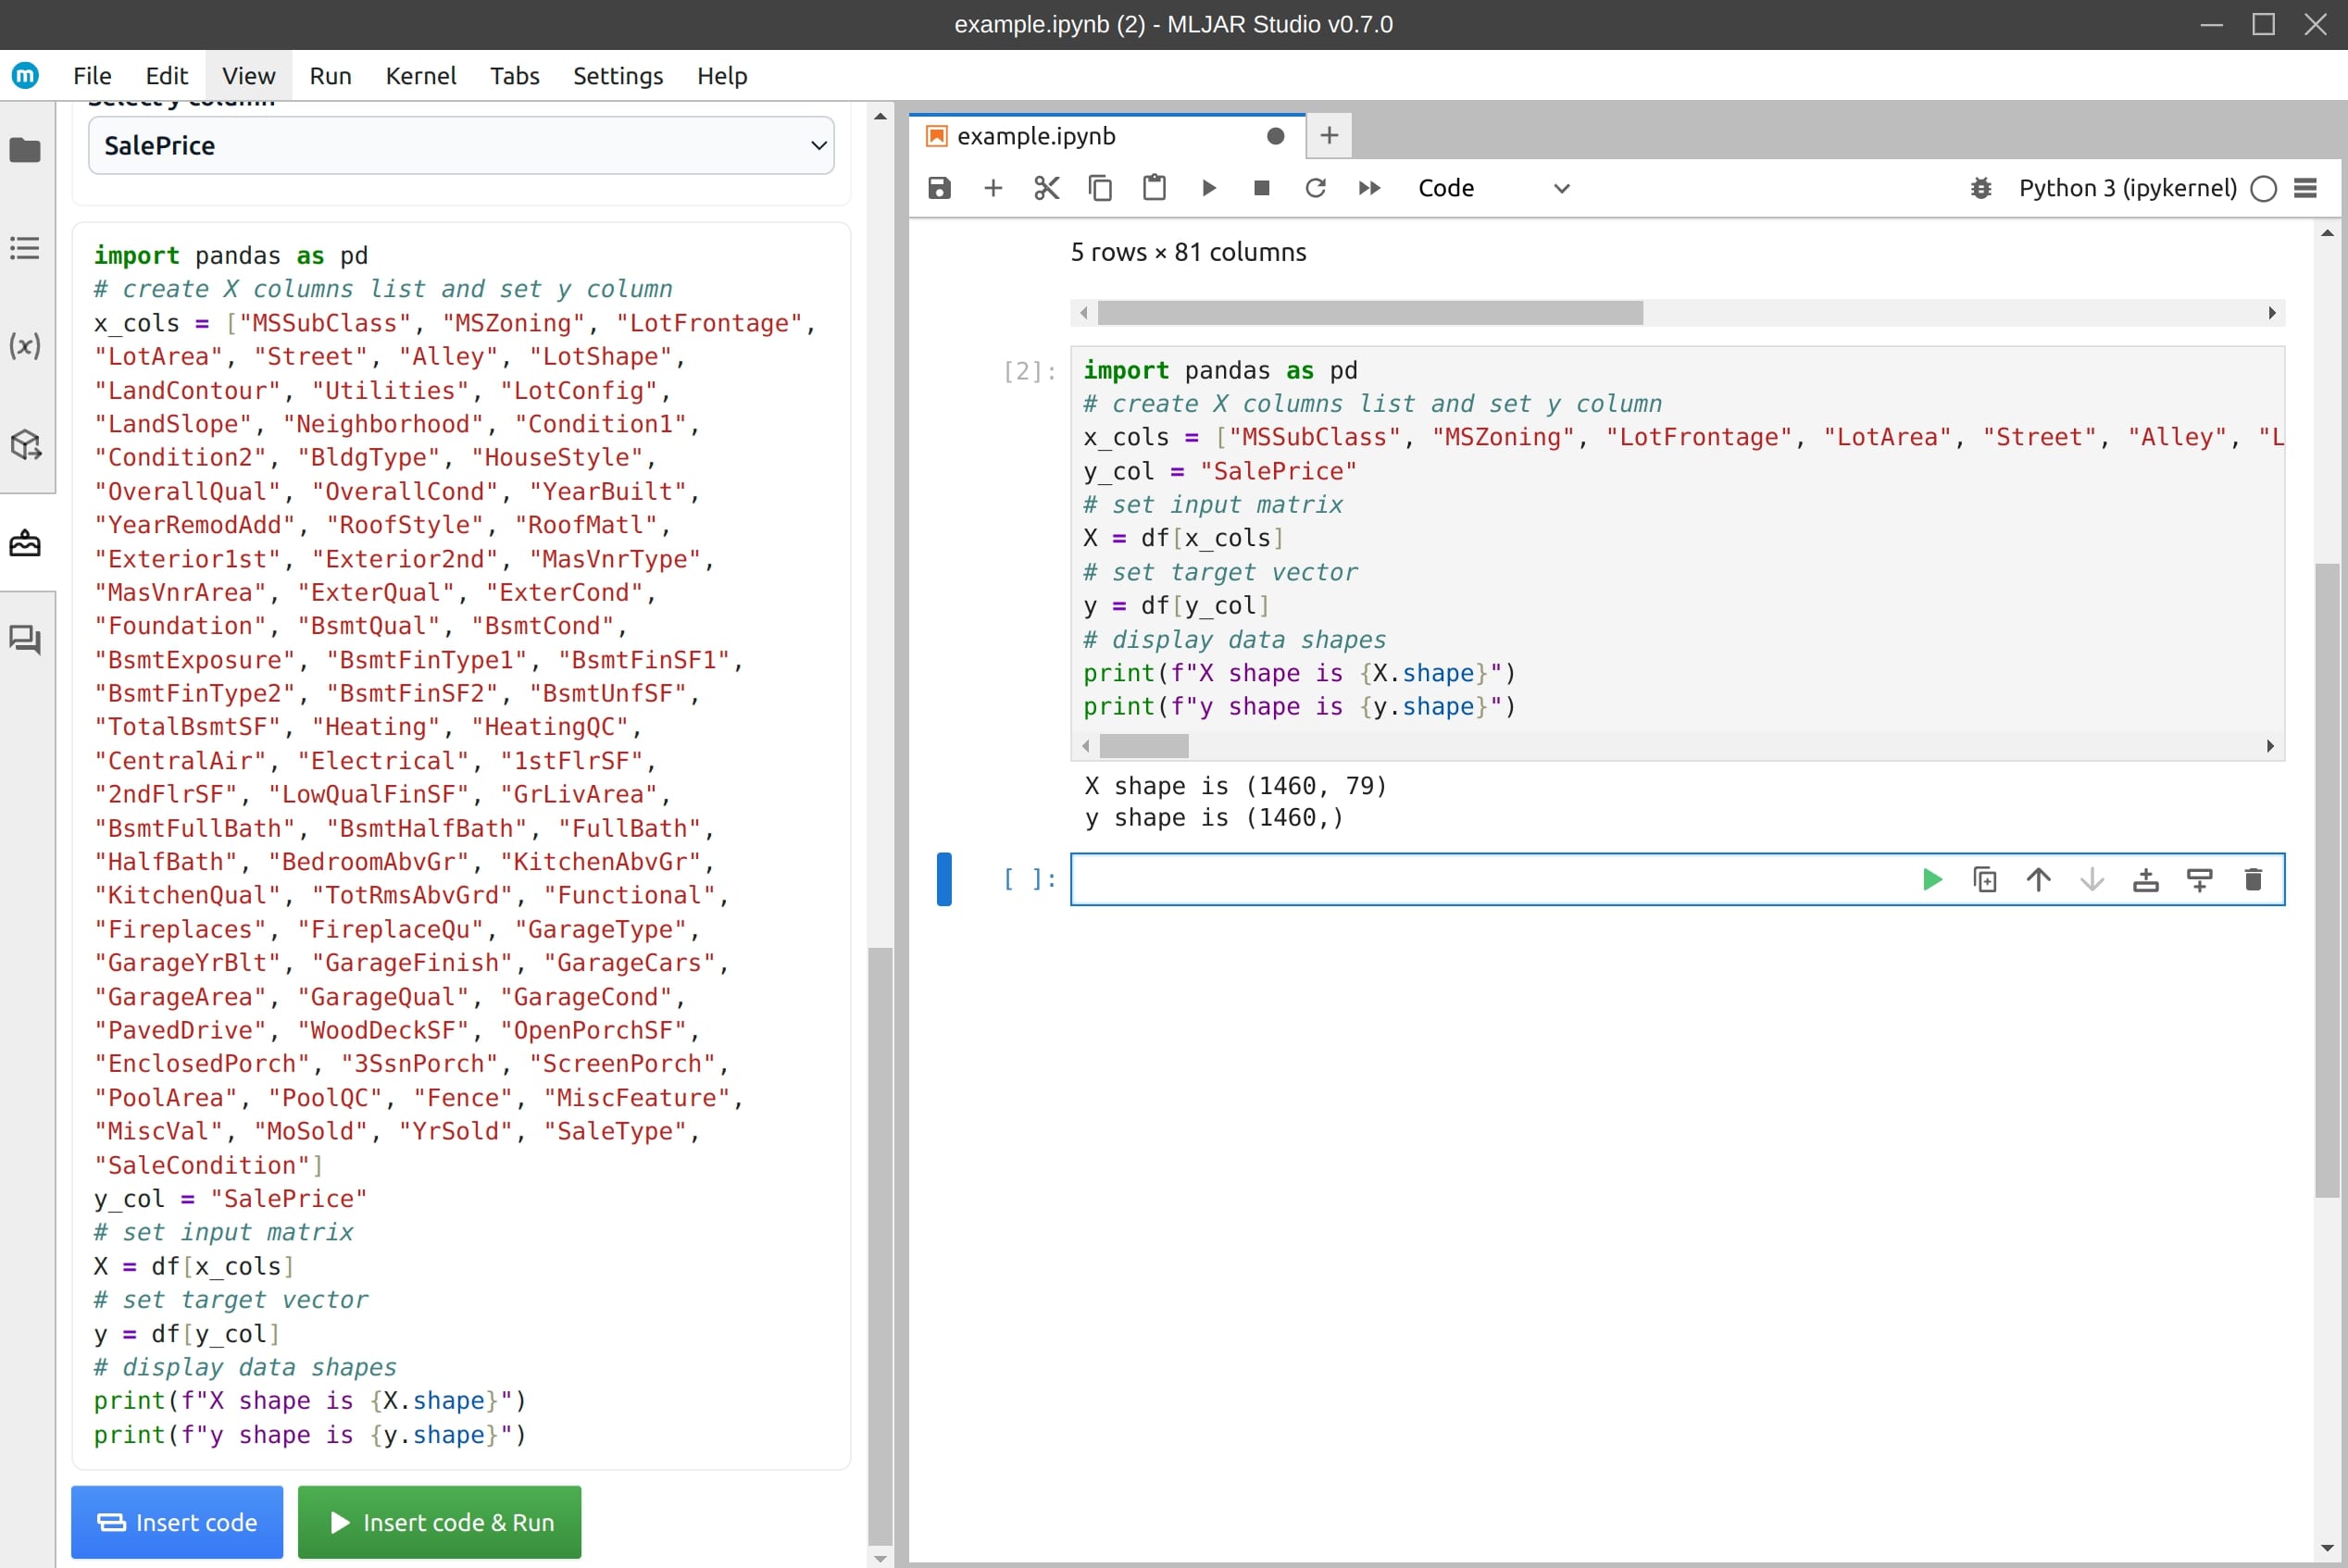
Task: Click the left panel scroll-down arrow
Action: coord(880,1558)
